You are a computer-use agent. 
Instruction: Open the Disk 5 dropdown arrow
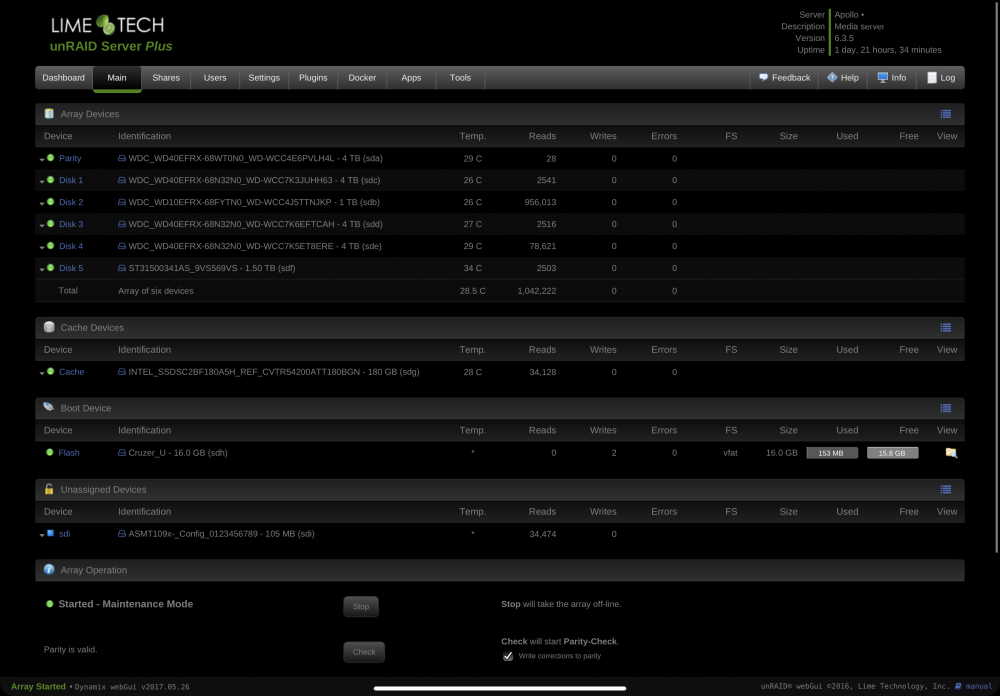[x=42, y=270]
